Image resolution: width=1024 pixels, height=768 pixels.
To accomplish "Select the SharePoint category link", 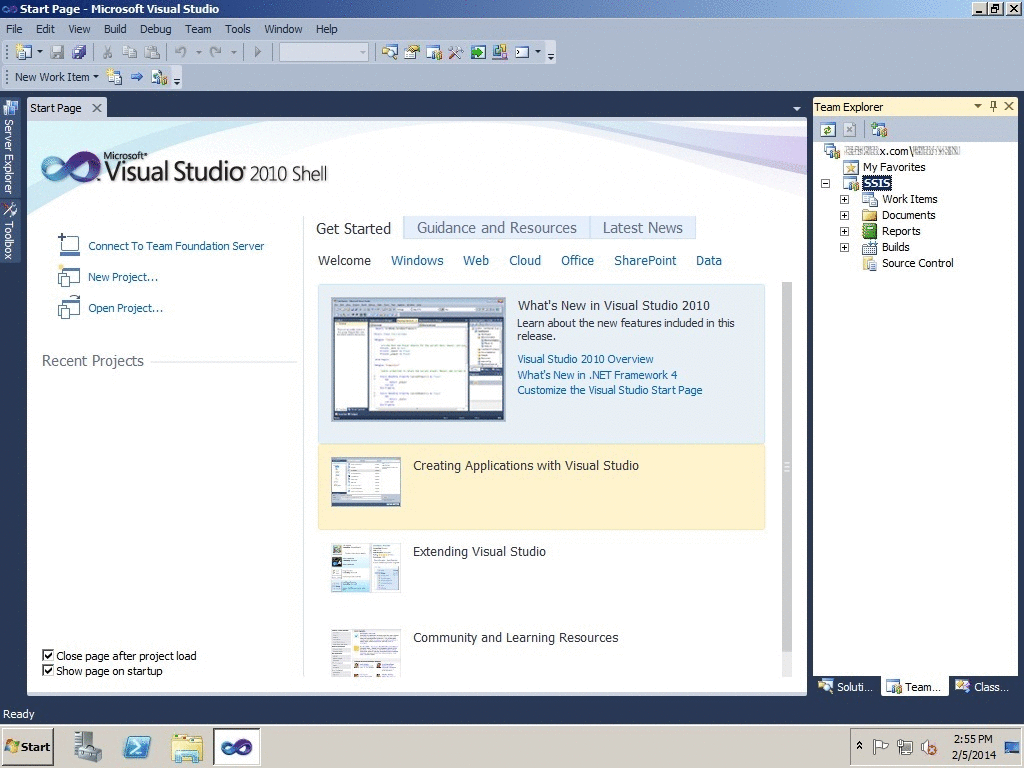I will coord(645,261).
